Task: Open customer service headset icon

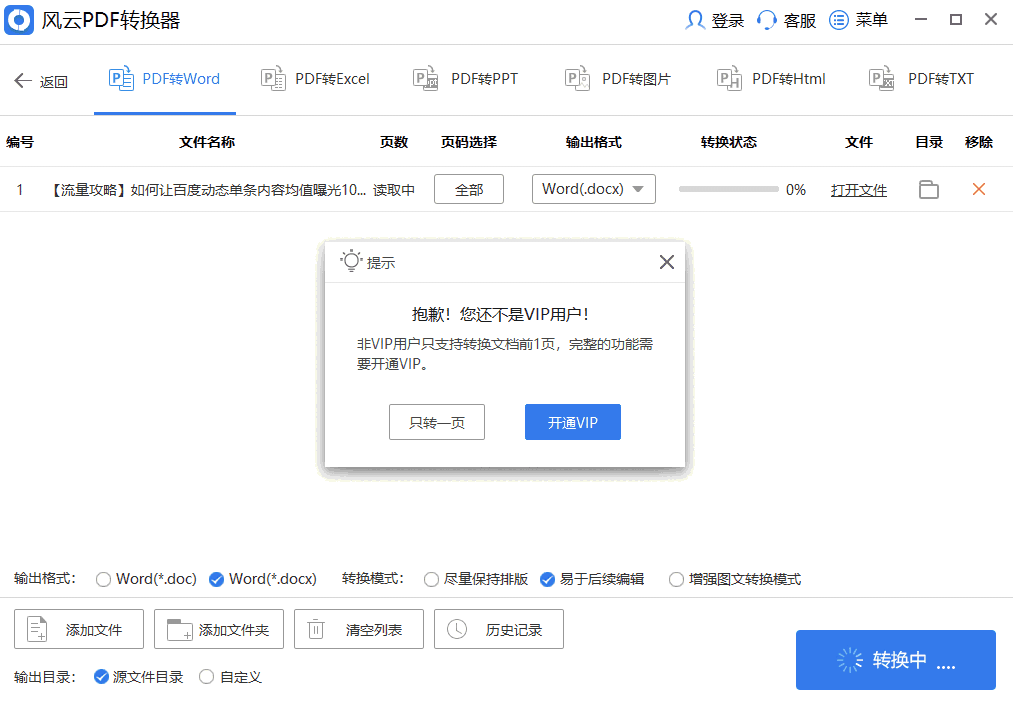Action: coord(767,20)
